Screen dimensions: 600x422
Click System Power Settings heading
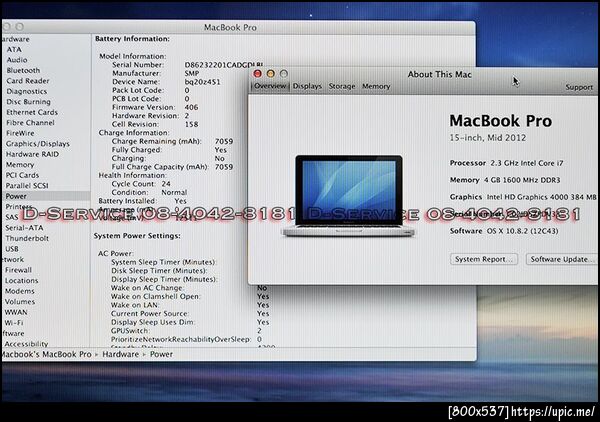tap(137, 236)
